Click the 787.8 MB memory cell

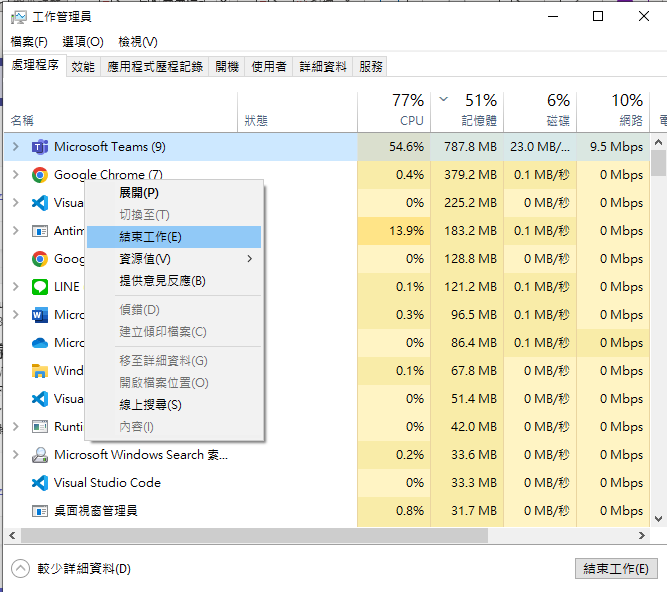467,147
